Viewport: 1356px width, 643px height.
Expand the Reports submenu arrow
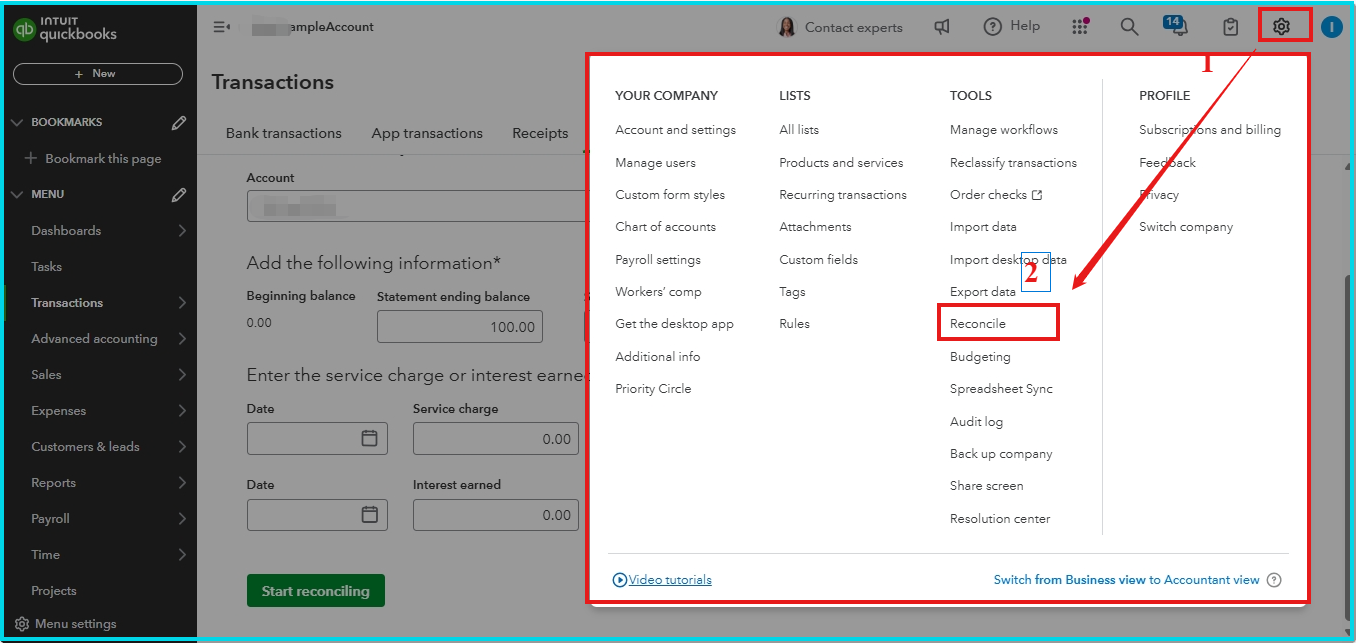(x=182, y=483)
